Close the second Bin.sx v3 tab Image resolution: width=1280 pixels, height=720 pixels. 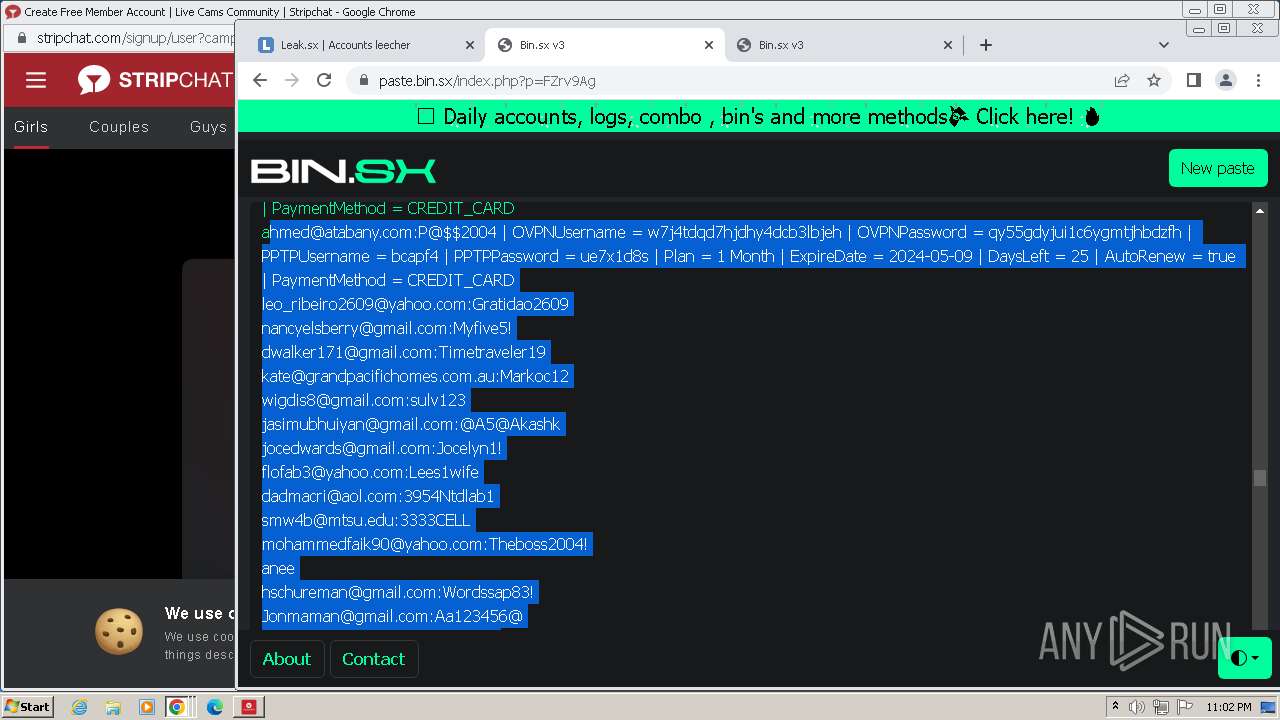click(948, 45)
